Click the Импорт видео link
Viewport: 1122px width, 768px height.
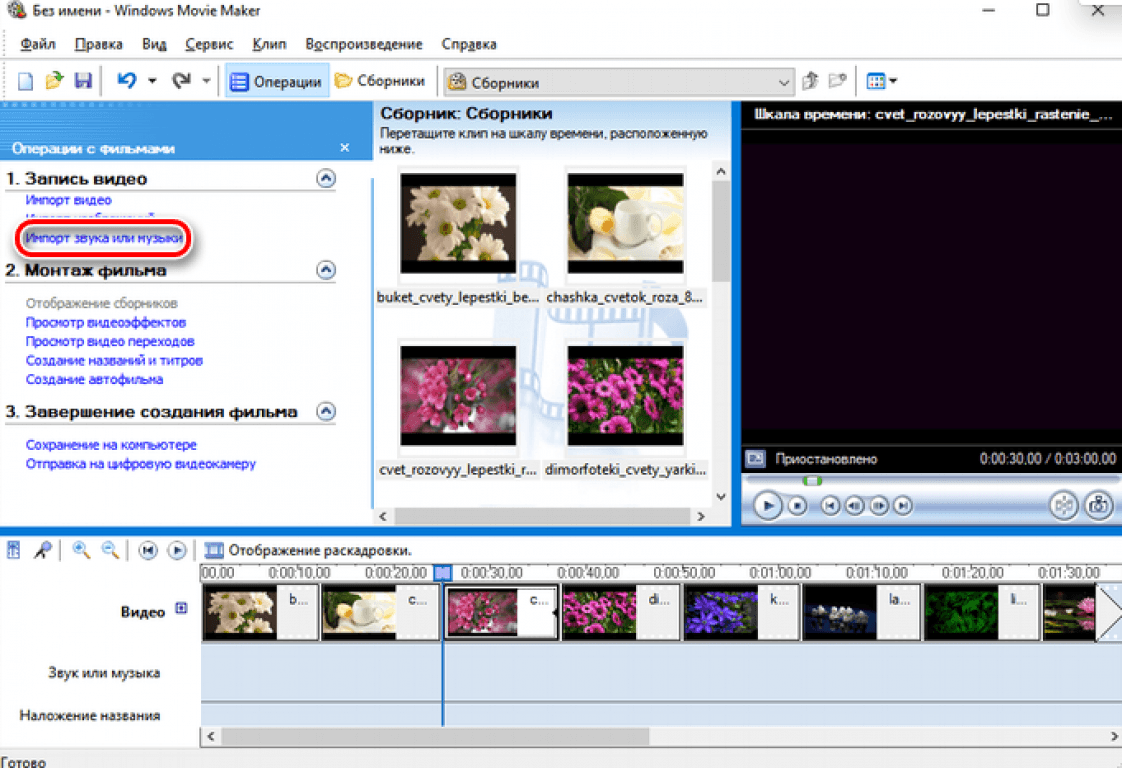(x=69, y=200)
